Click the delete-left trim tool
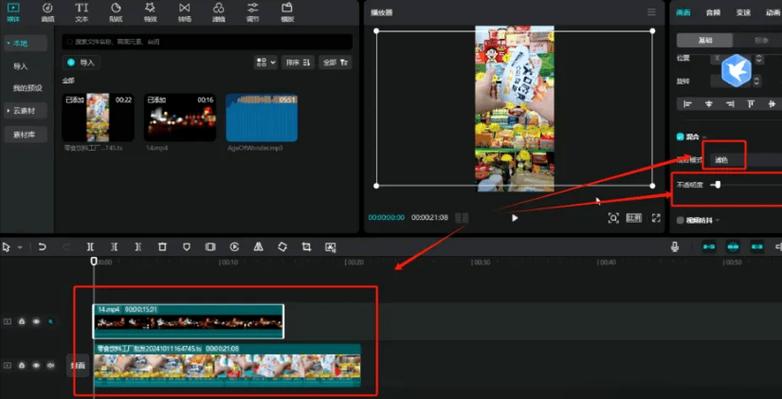The height and width of the screenshot is (399, 782). (x=114, y=247)
